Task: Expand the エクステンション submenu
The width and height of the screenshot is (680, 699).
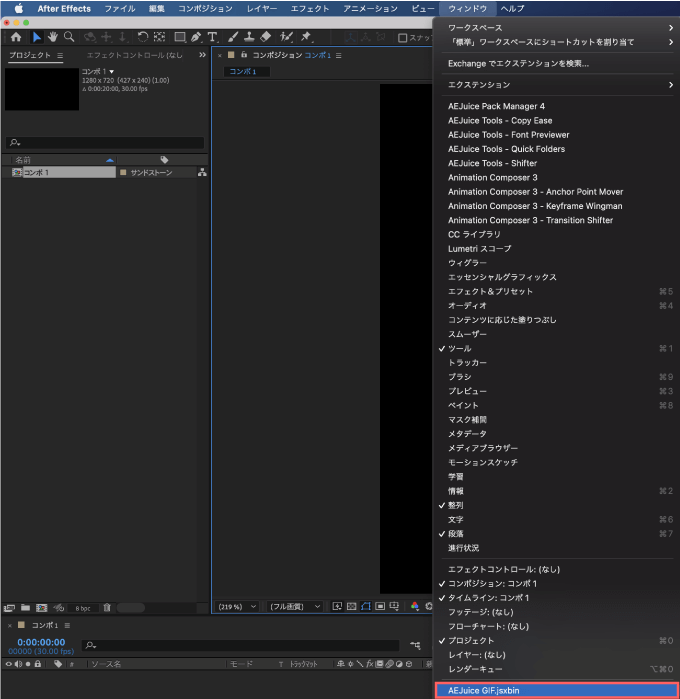Action: click(557, 85)
